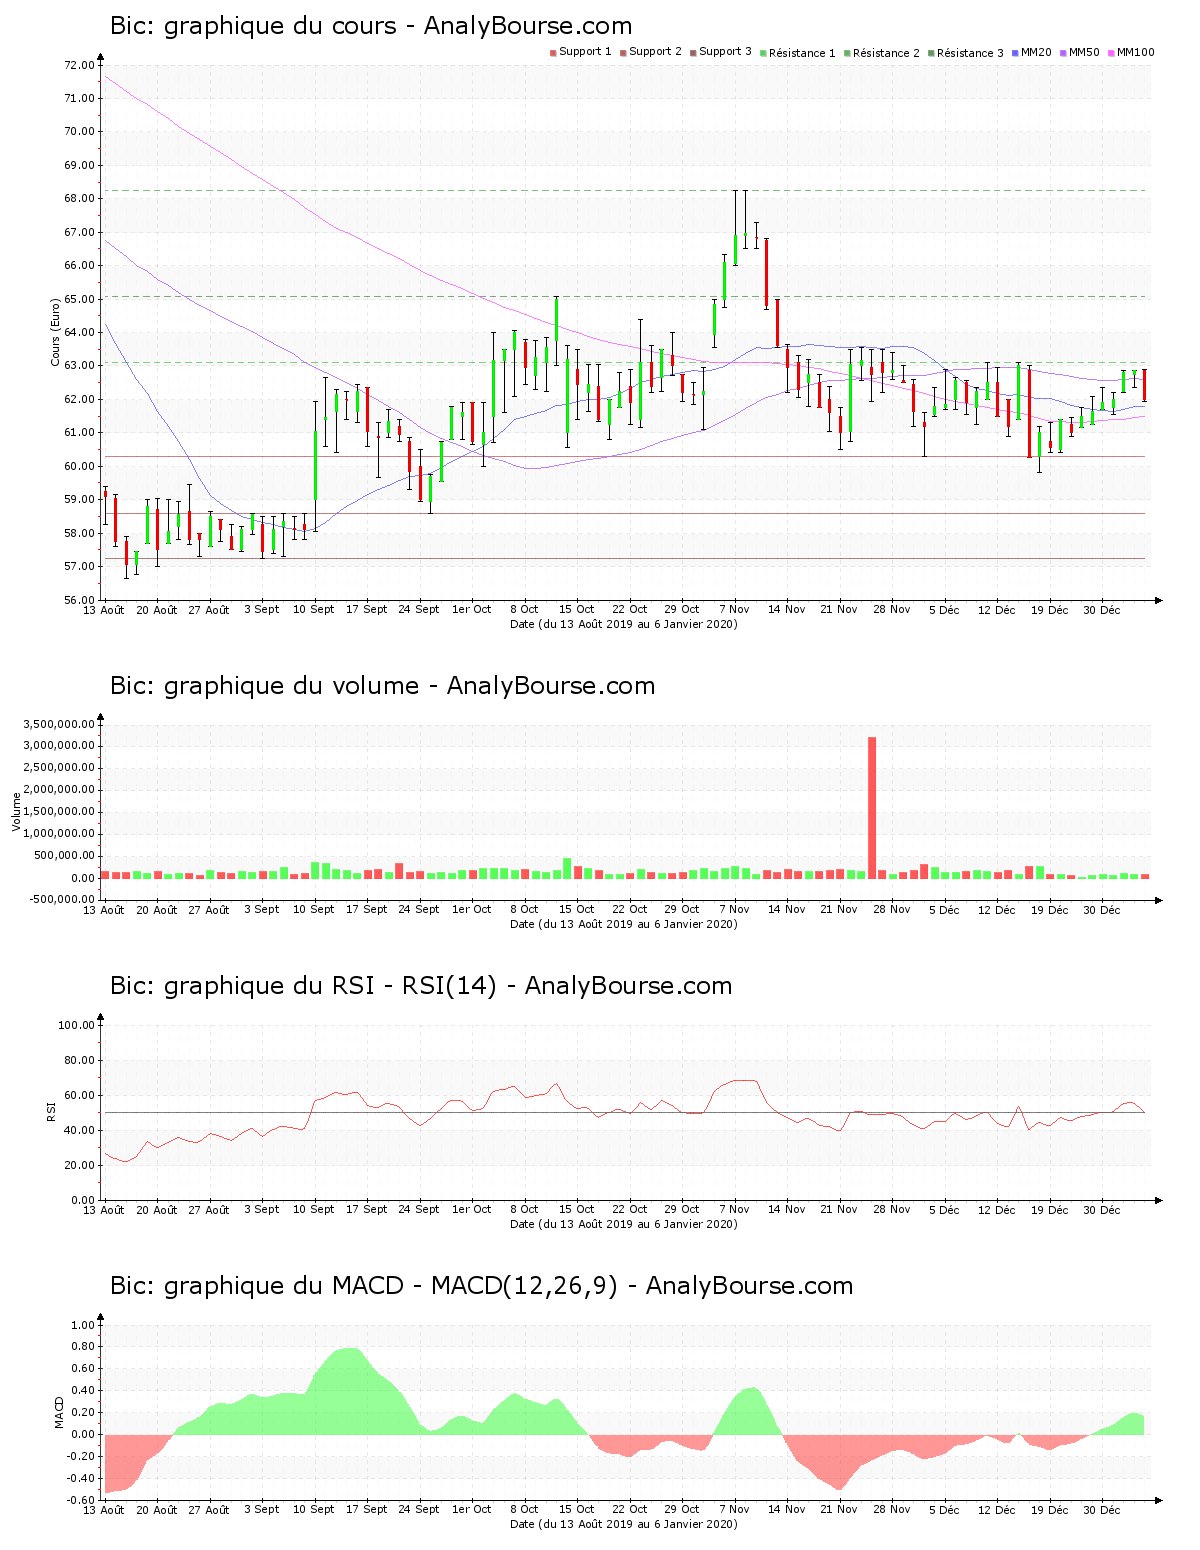Click the 'Volume' vertical axis label
The height and width of the screenshot is (1550, 1200).
[16, 812]
